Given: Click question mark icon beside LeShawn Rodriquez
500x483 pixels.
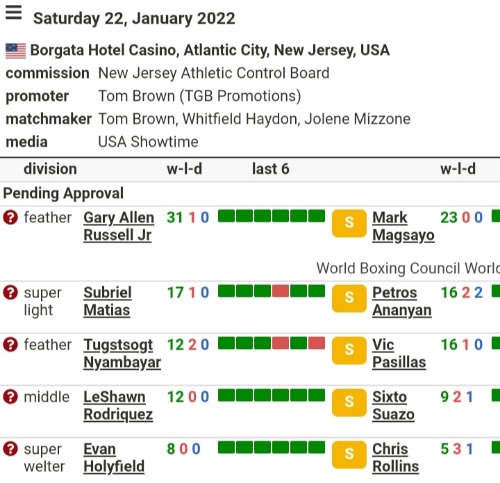Looking at the screenshot, I should point(10,397).
